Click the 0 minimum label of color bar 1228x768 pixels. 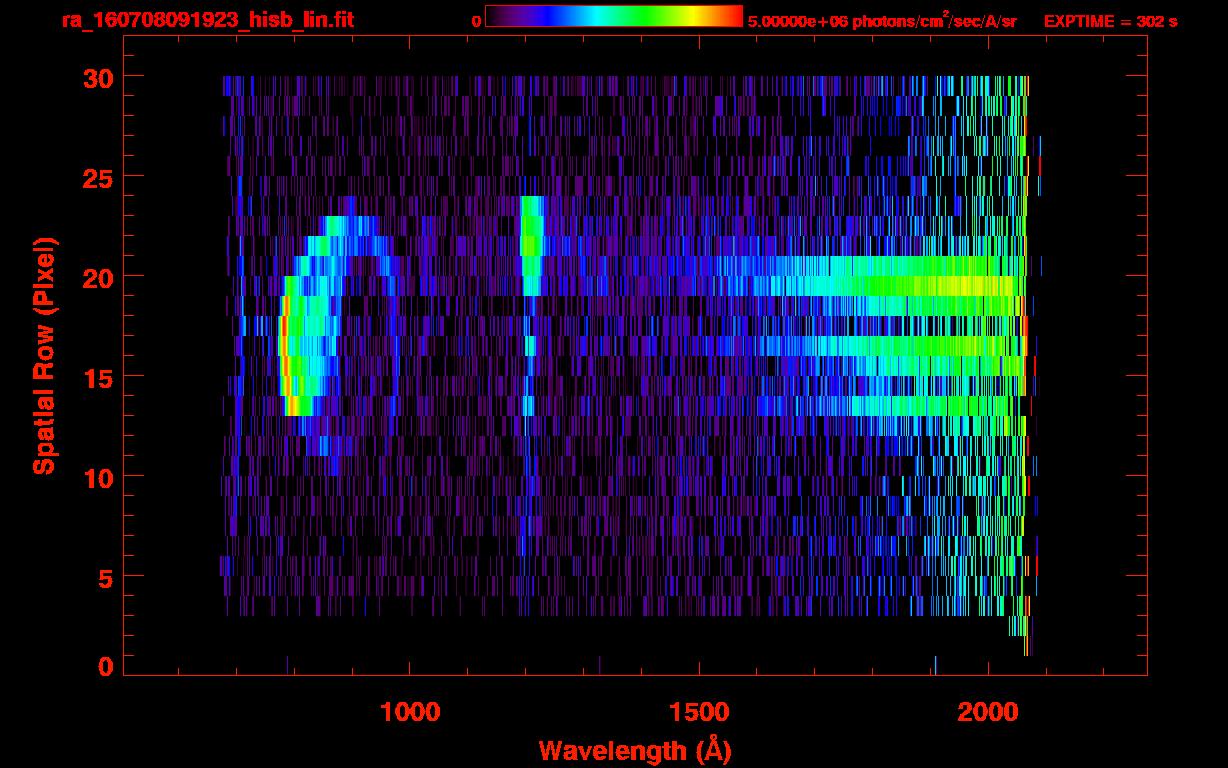pyautogui.click(x=476, y=21)
